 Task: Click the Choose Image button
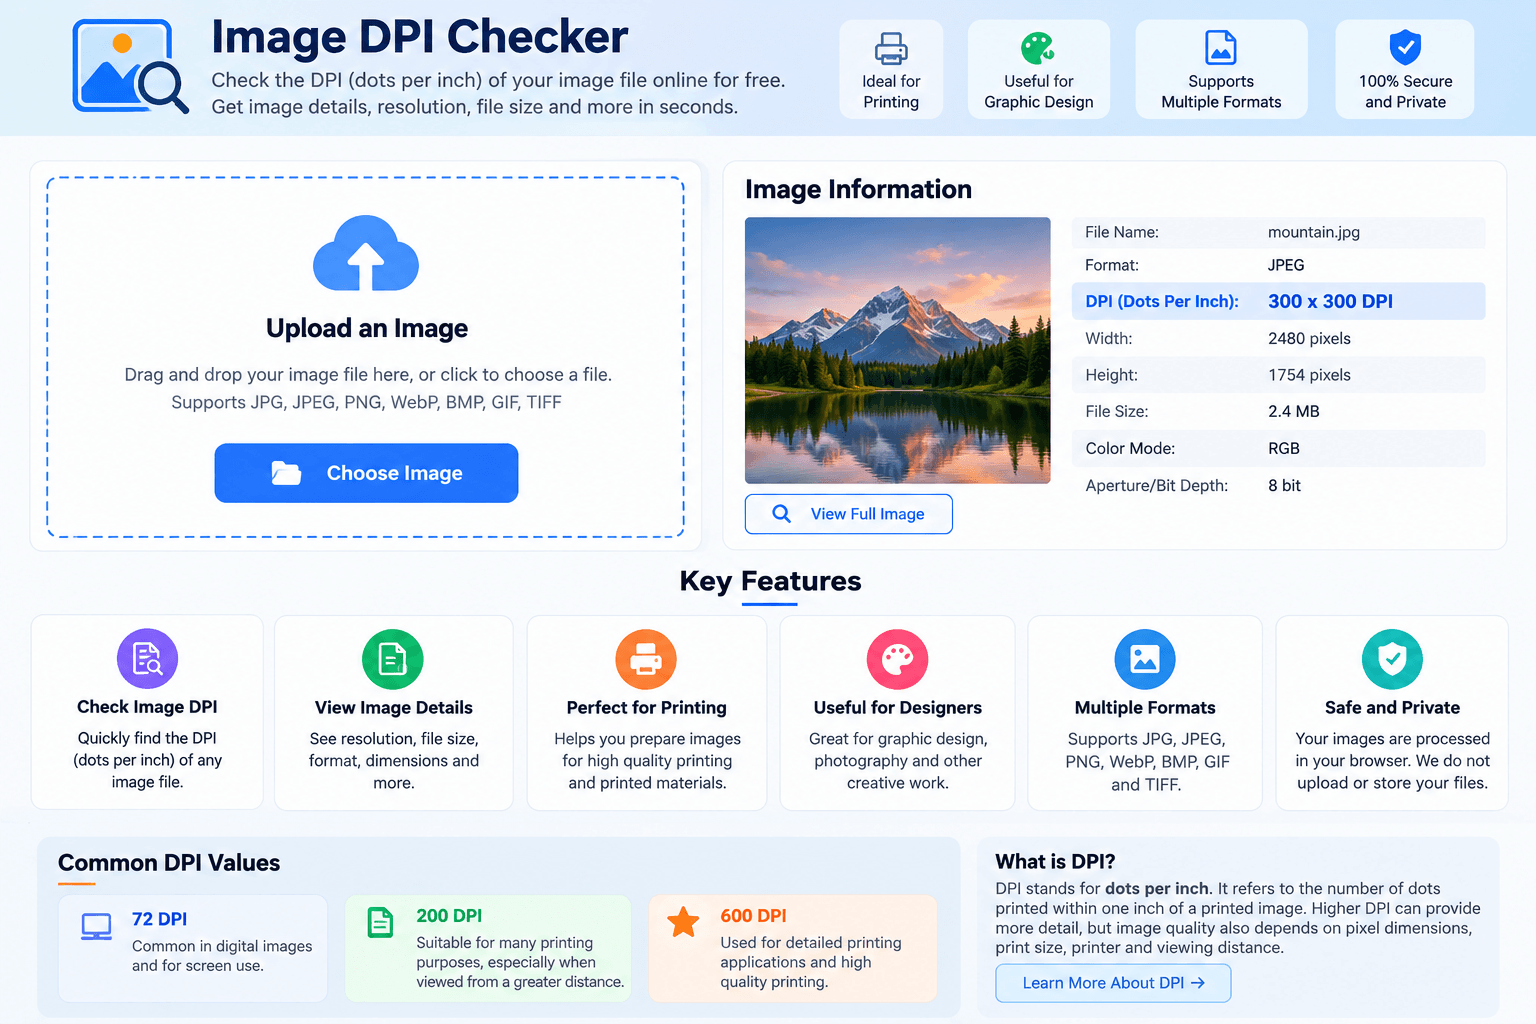tap(366, 473)
